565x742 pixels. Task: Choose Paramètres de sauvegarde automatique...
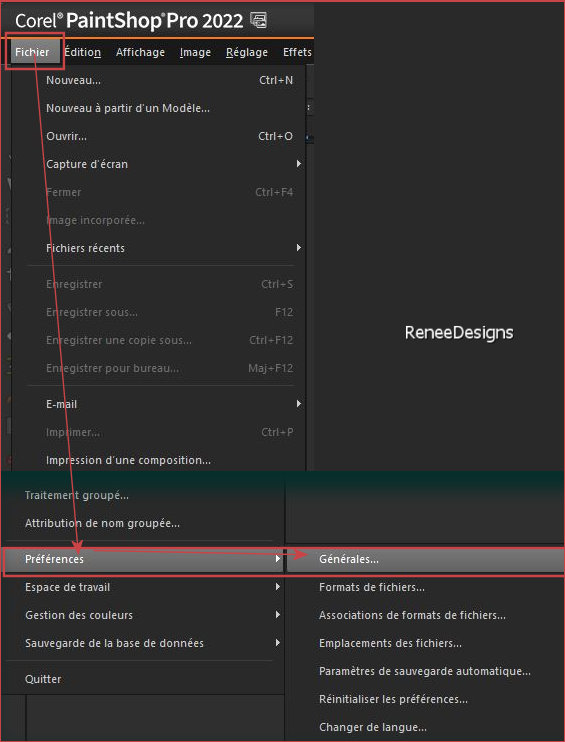tap(424, 671)
